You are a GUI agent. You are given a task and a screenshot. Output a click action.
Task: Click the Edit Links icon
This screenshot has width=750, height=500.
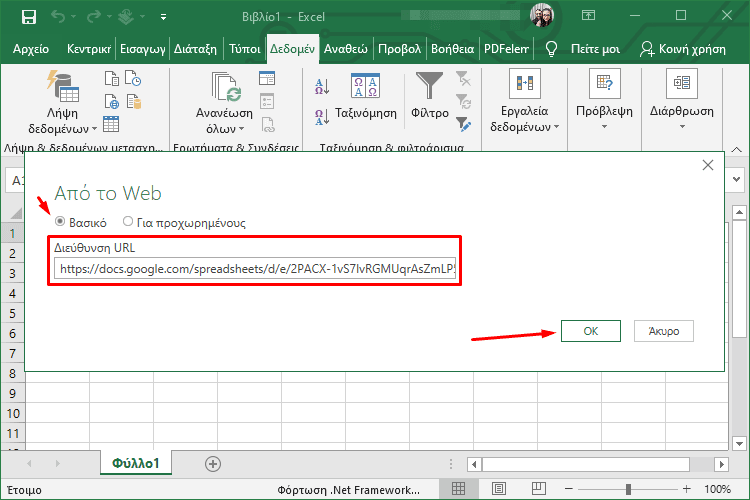pos(268,125)
